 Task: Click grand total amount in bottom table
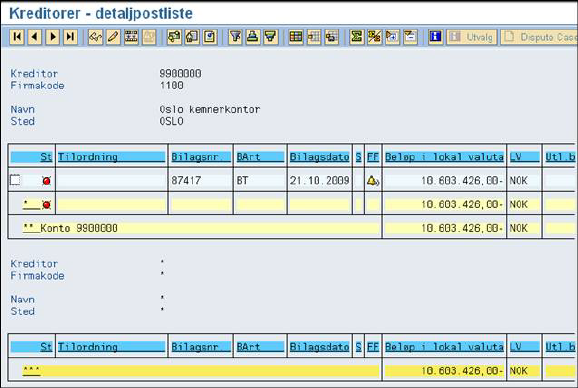point(462,371)
